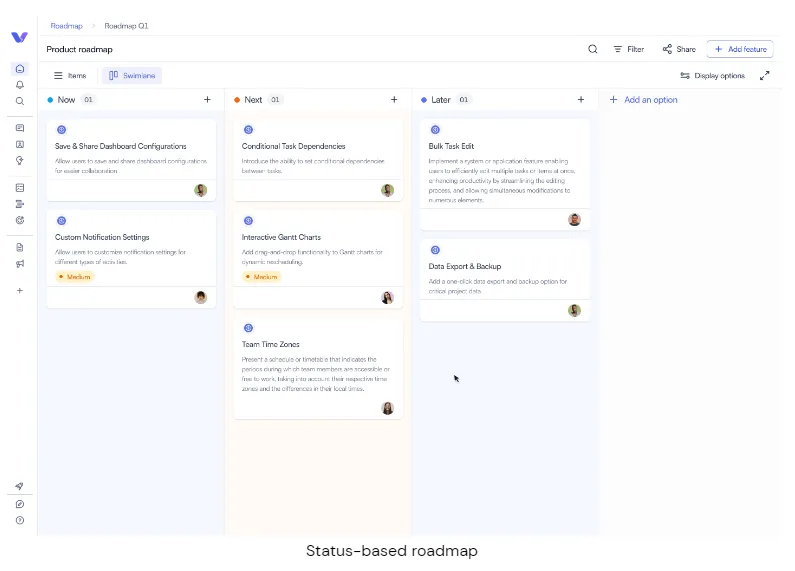The width and height of the screenshot is (795, 571).
Task: Click the count badge beside Now
Action: pyautogui.click(x=88, y=99)
